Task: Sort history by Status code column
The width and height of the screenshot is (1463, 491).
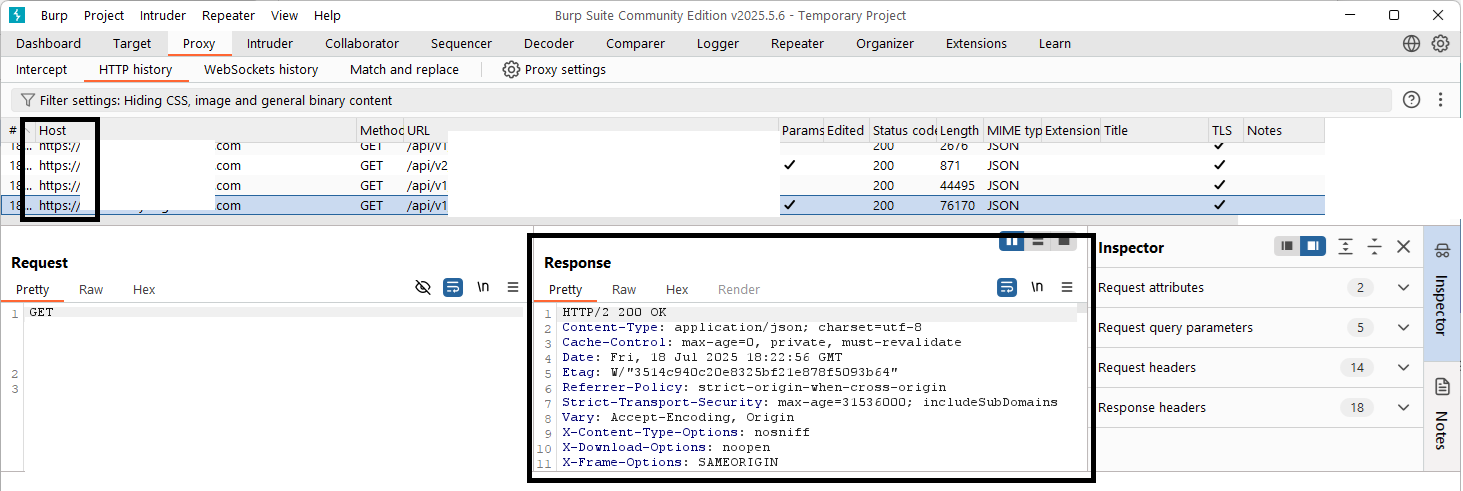Action: [x=903, y=130]
